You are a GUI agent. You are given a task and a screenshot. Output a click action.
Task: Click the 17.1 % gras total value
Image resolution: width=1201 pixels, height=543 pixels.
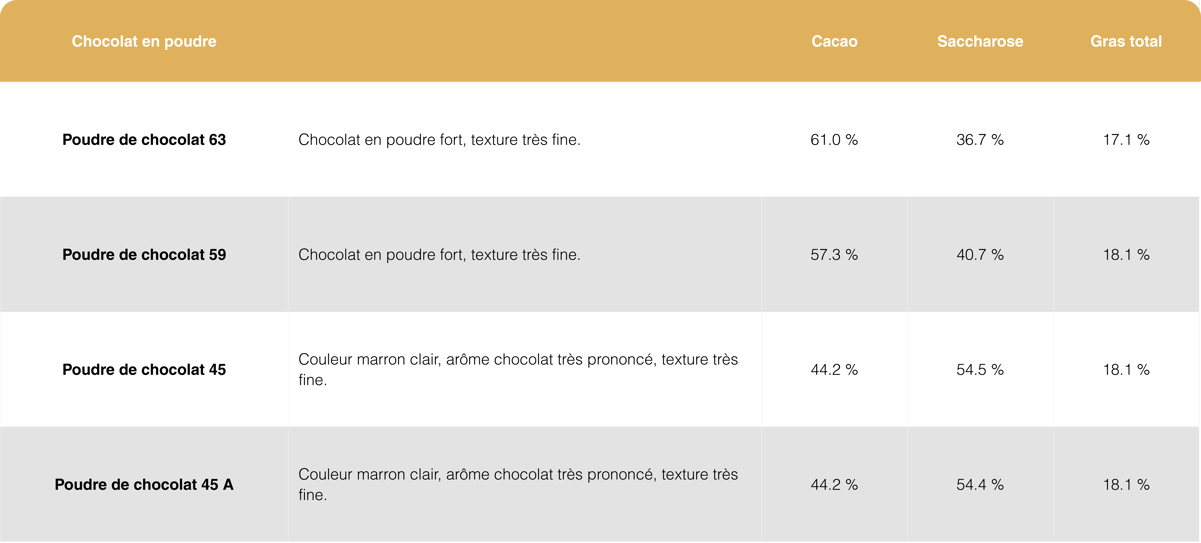[x=1126, y=140]
